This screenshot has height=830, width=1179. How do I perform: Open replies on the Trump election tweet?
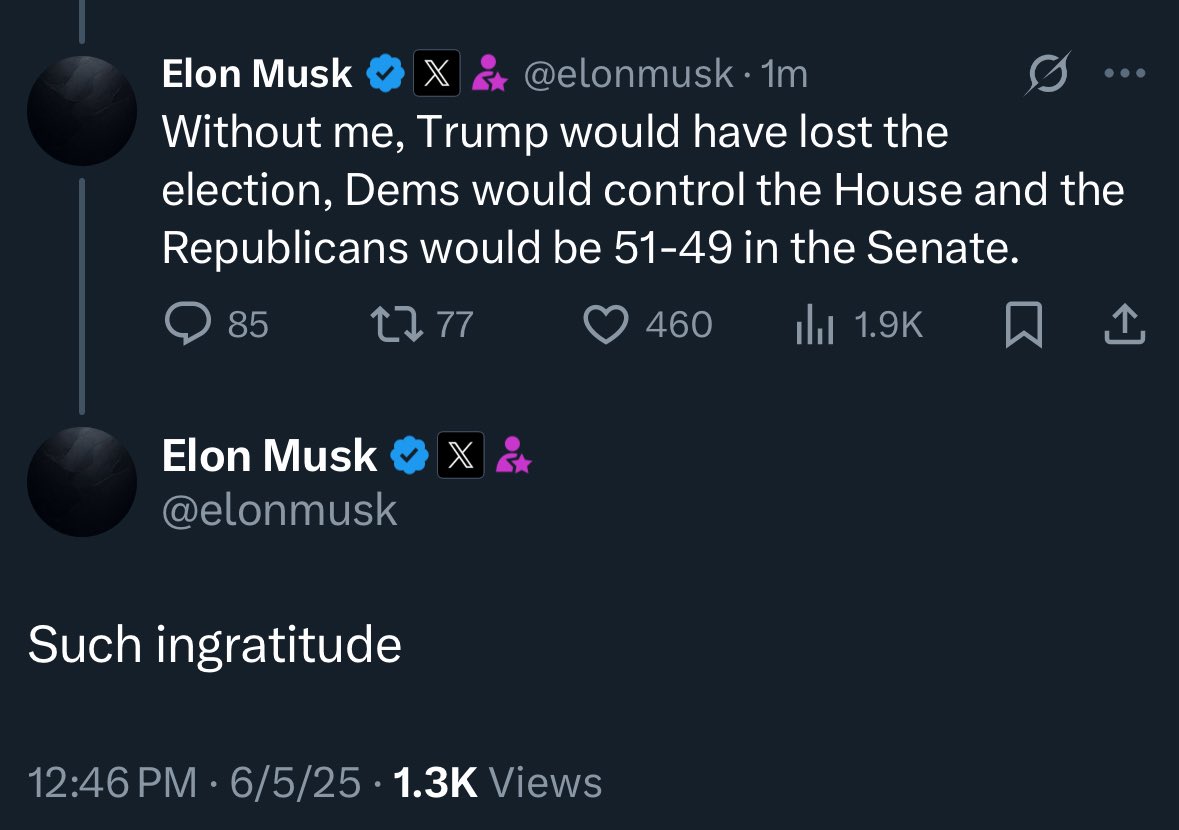[217, 324]
